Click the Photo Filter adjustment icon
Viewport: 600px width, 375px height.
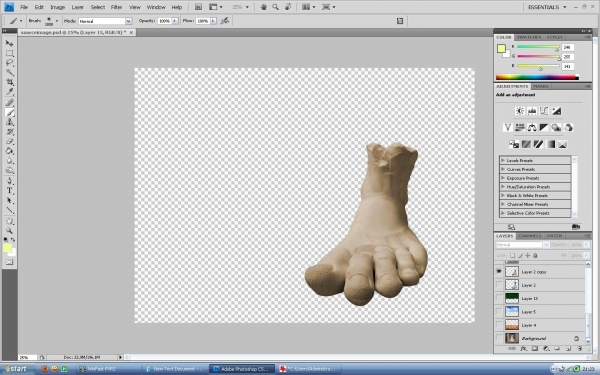[x=556, y=127]
